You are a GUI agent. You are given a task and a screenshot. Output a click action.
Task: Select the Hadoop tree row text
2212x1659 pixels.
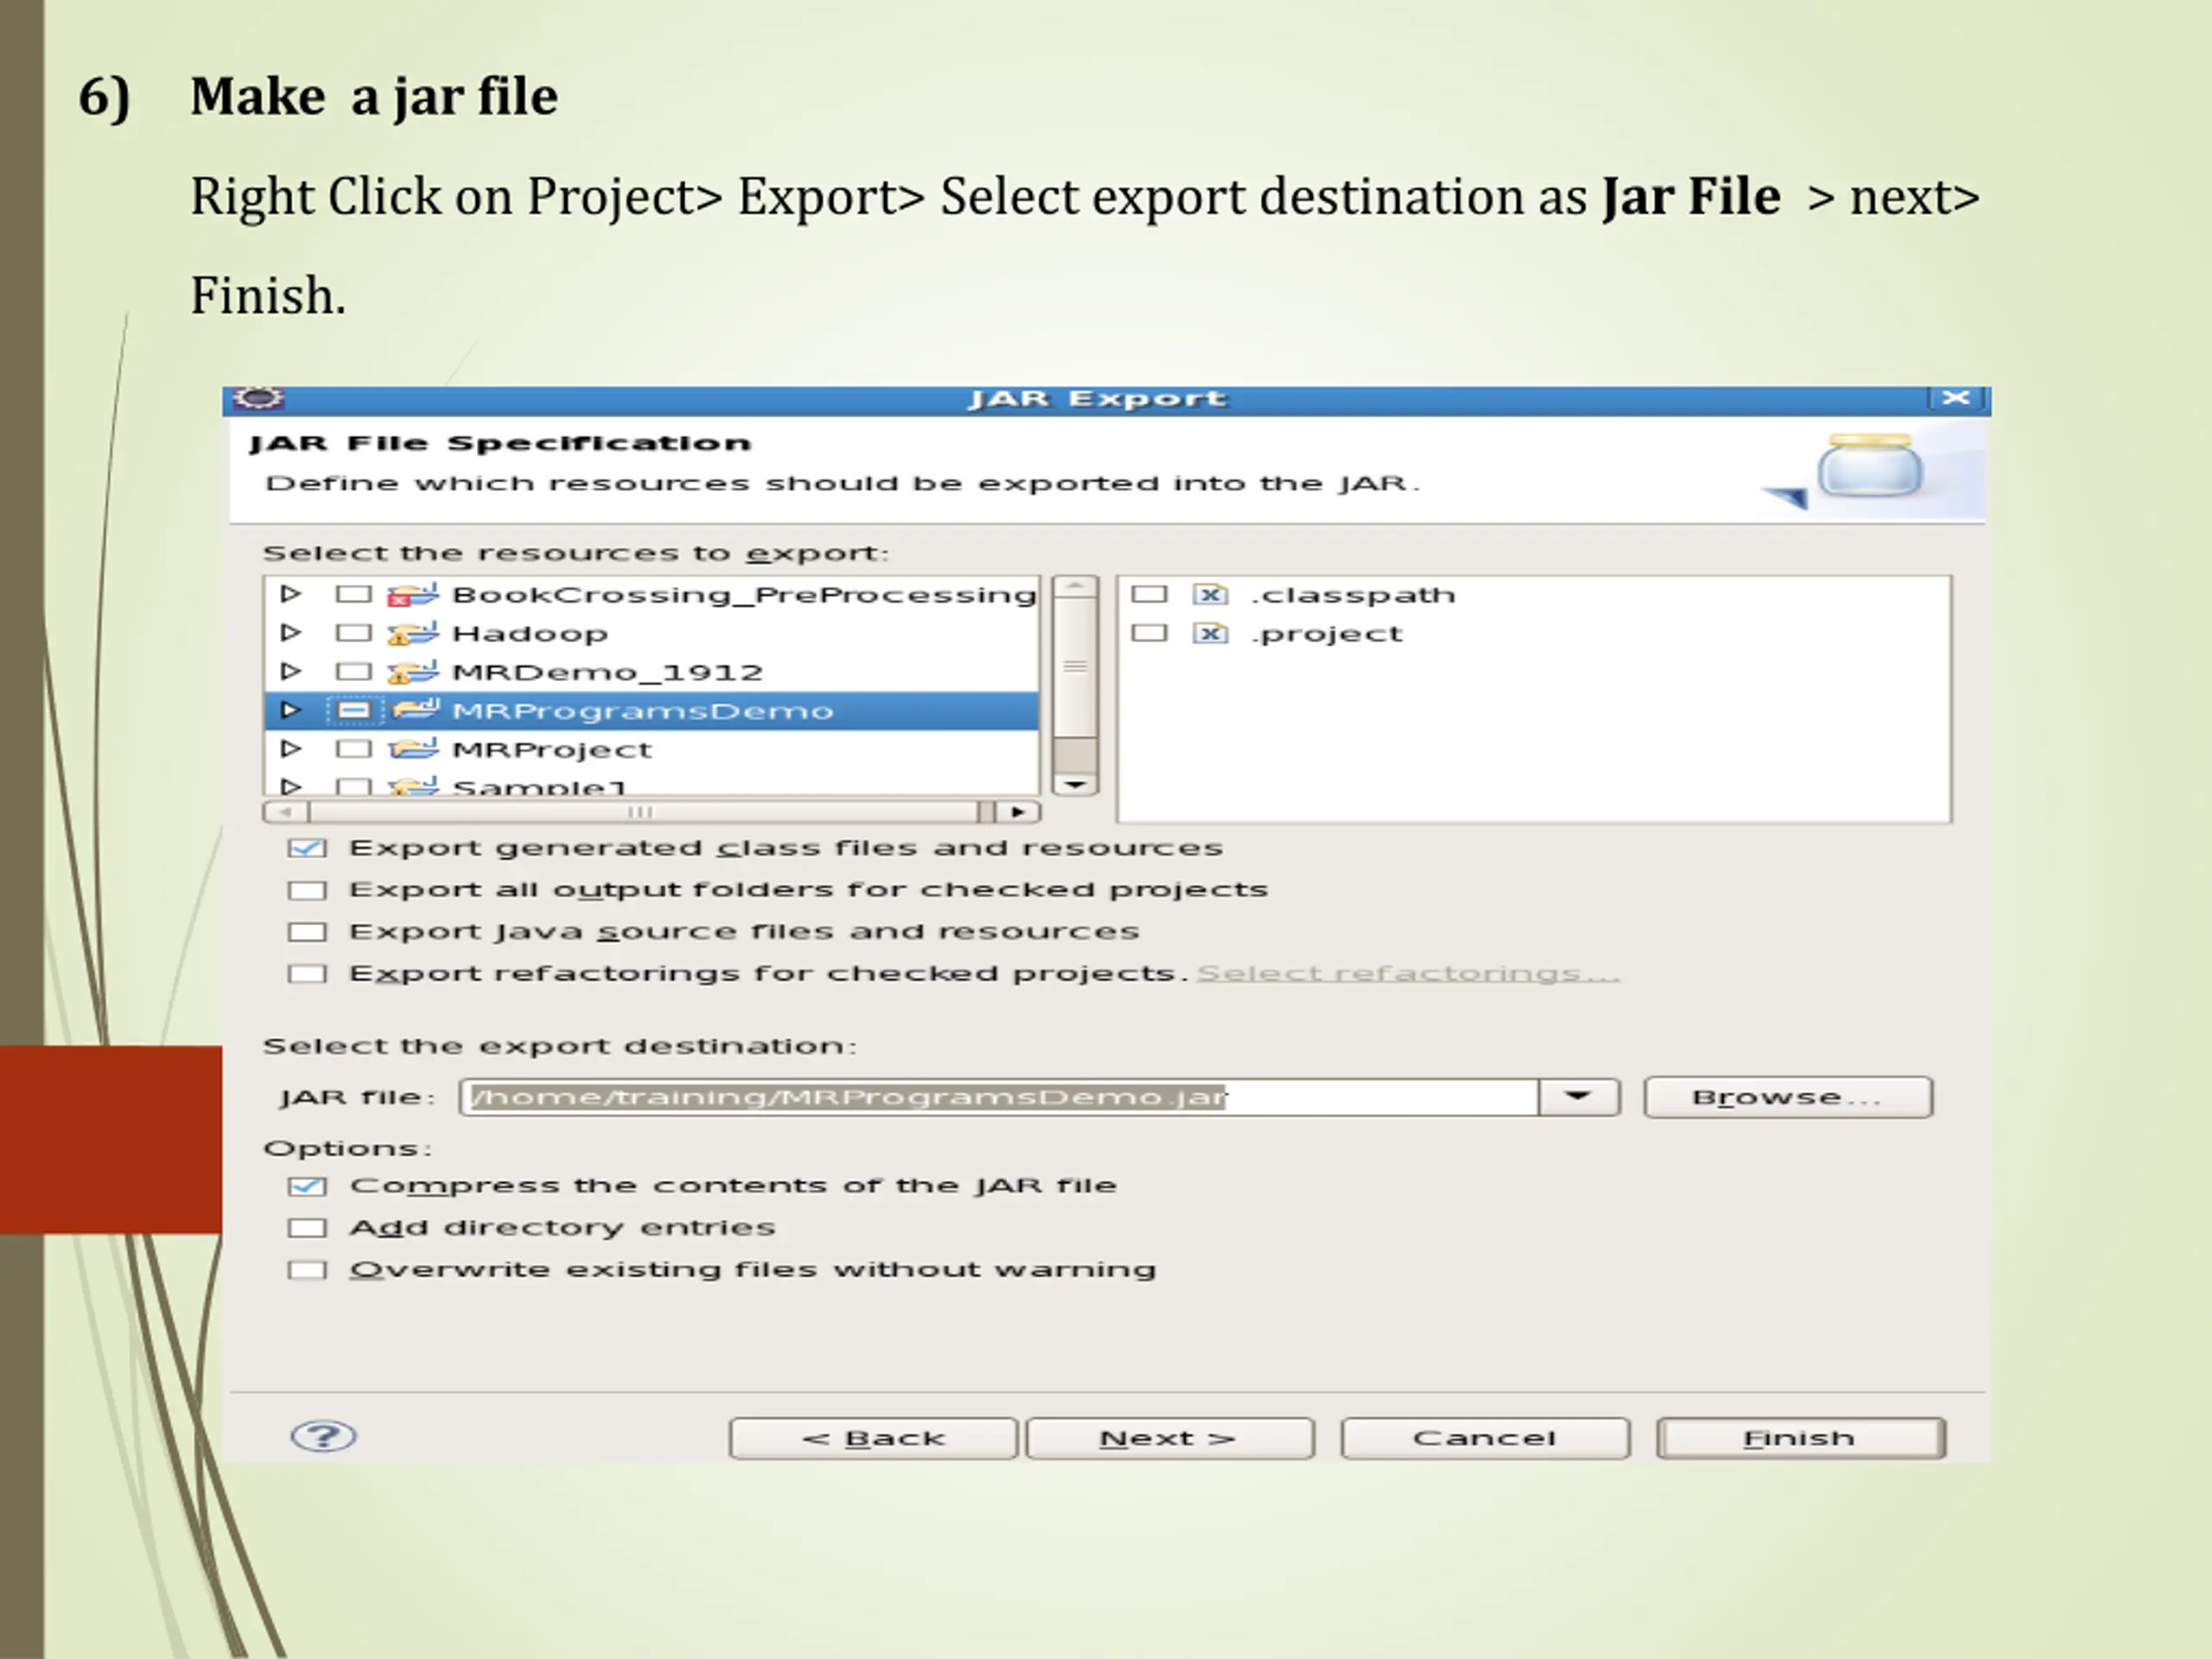point(530,634)
